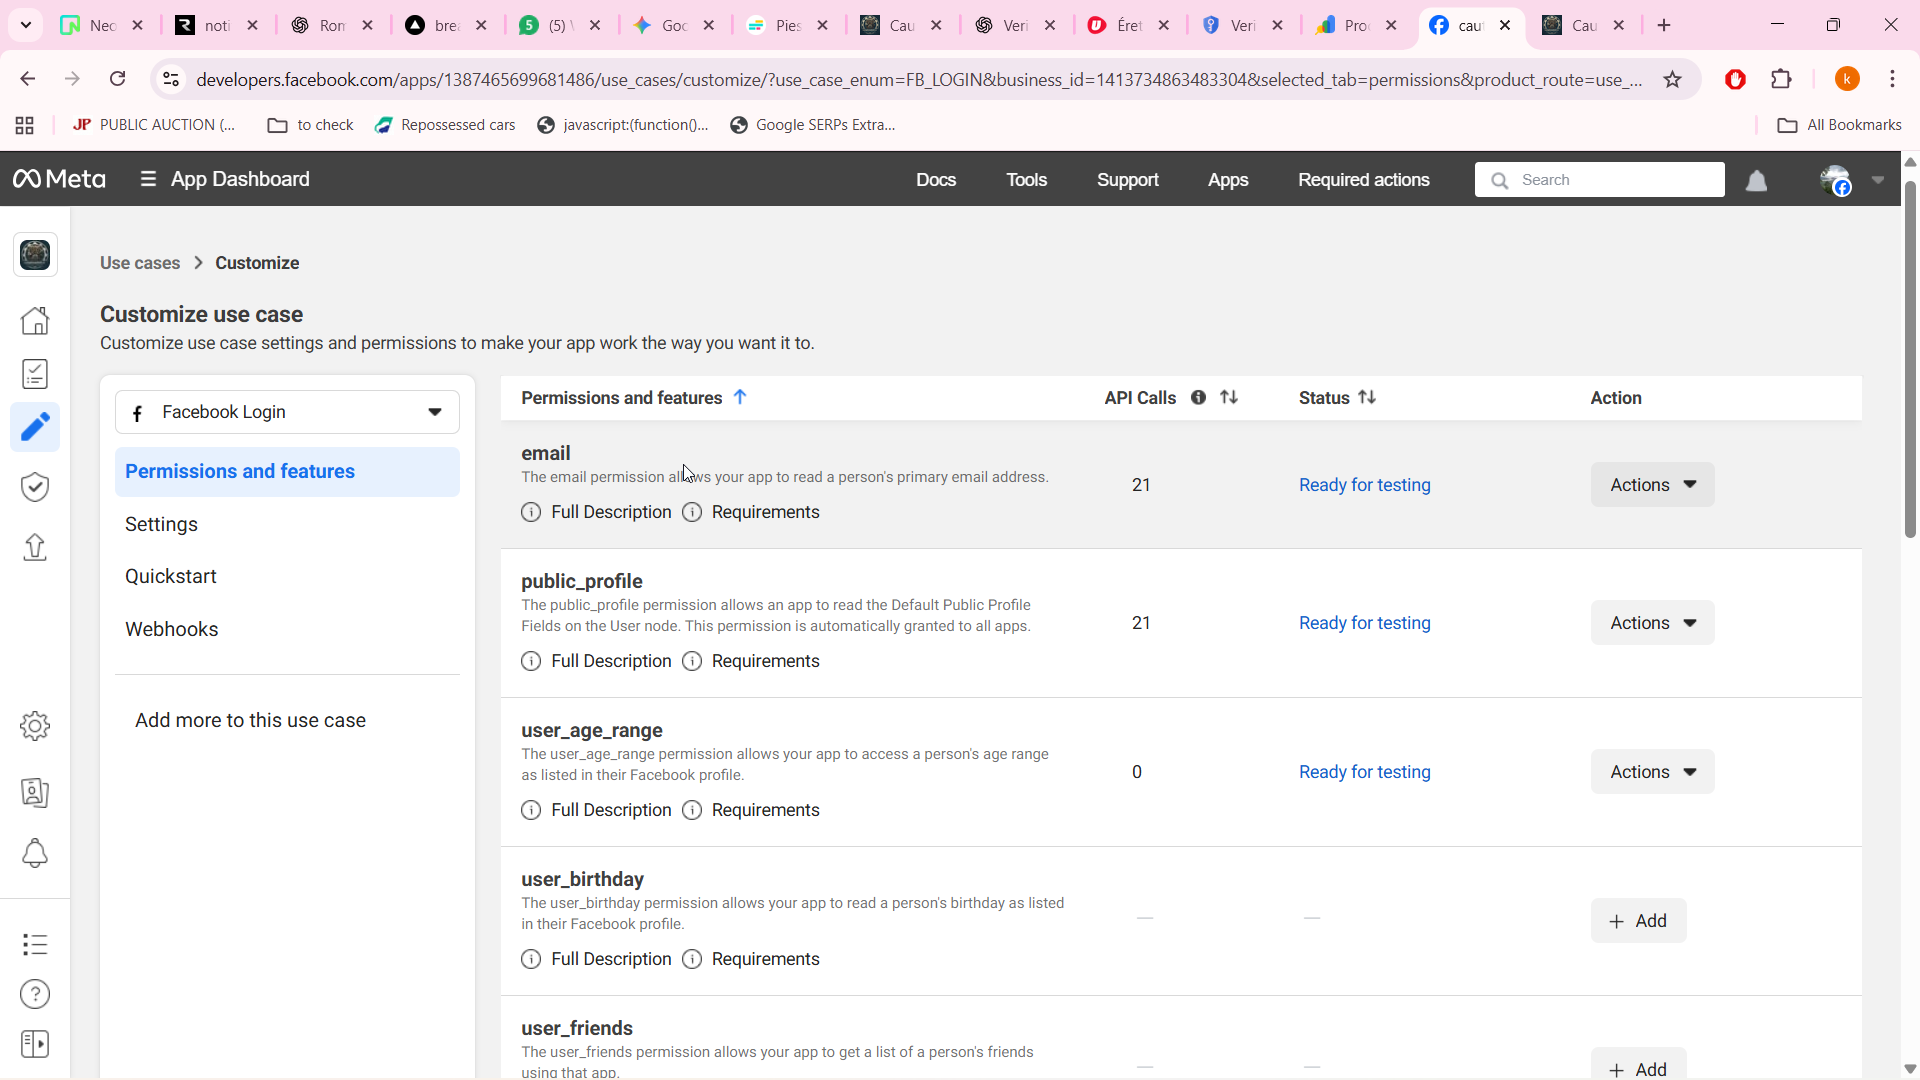Viewport: 1920px width, 1080px height.
Task: Reload the page
Action: [117, 79]
